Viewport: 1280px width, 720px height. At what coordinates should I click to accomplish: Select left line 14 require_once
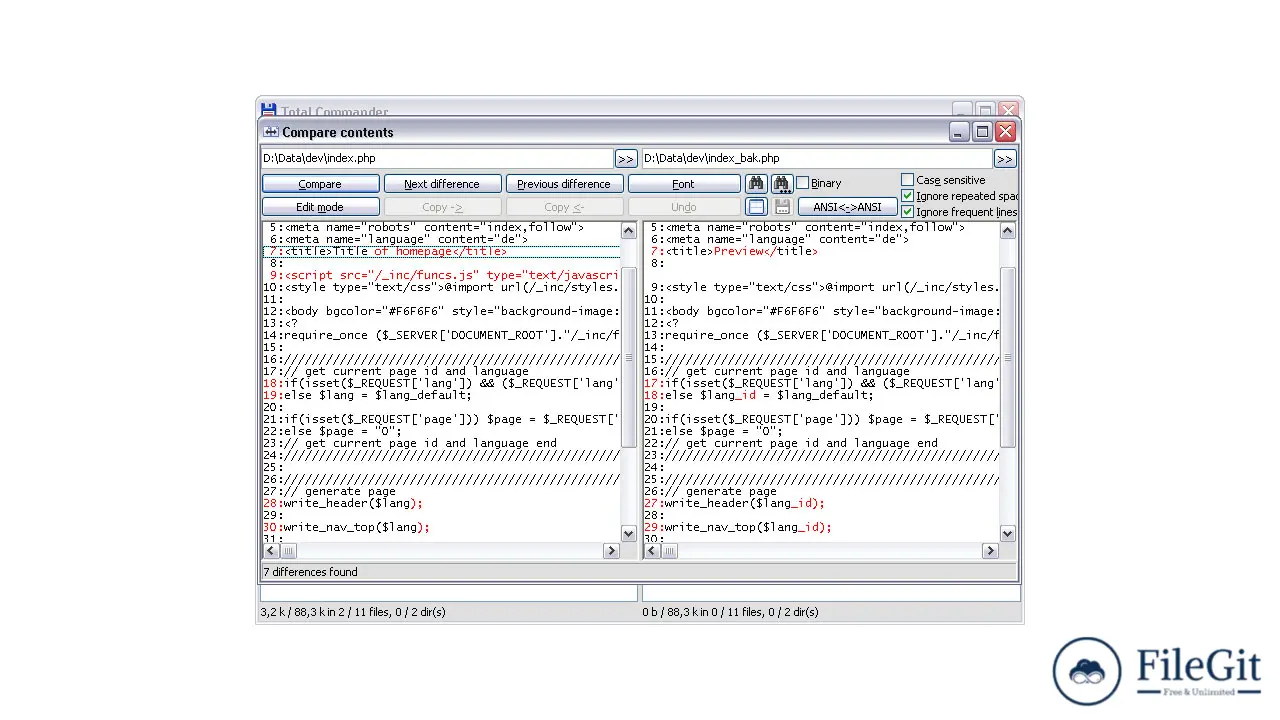(x=441, y=335)
